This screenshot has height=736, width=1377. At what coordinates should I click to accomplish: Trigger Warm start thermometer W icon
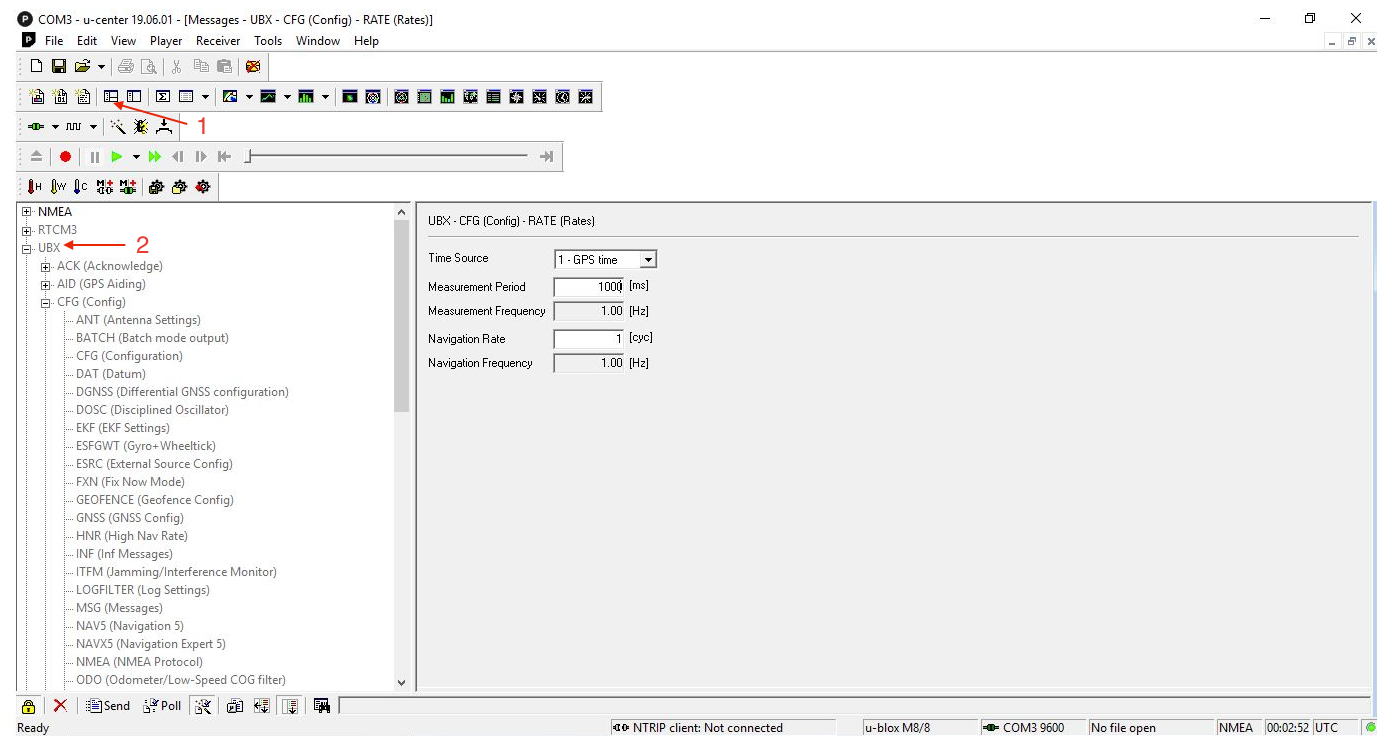pos(58,187)
